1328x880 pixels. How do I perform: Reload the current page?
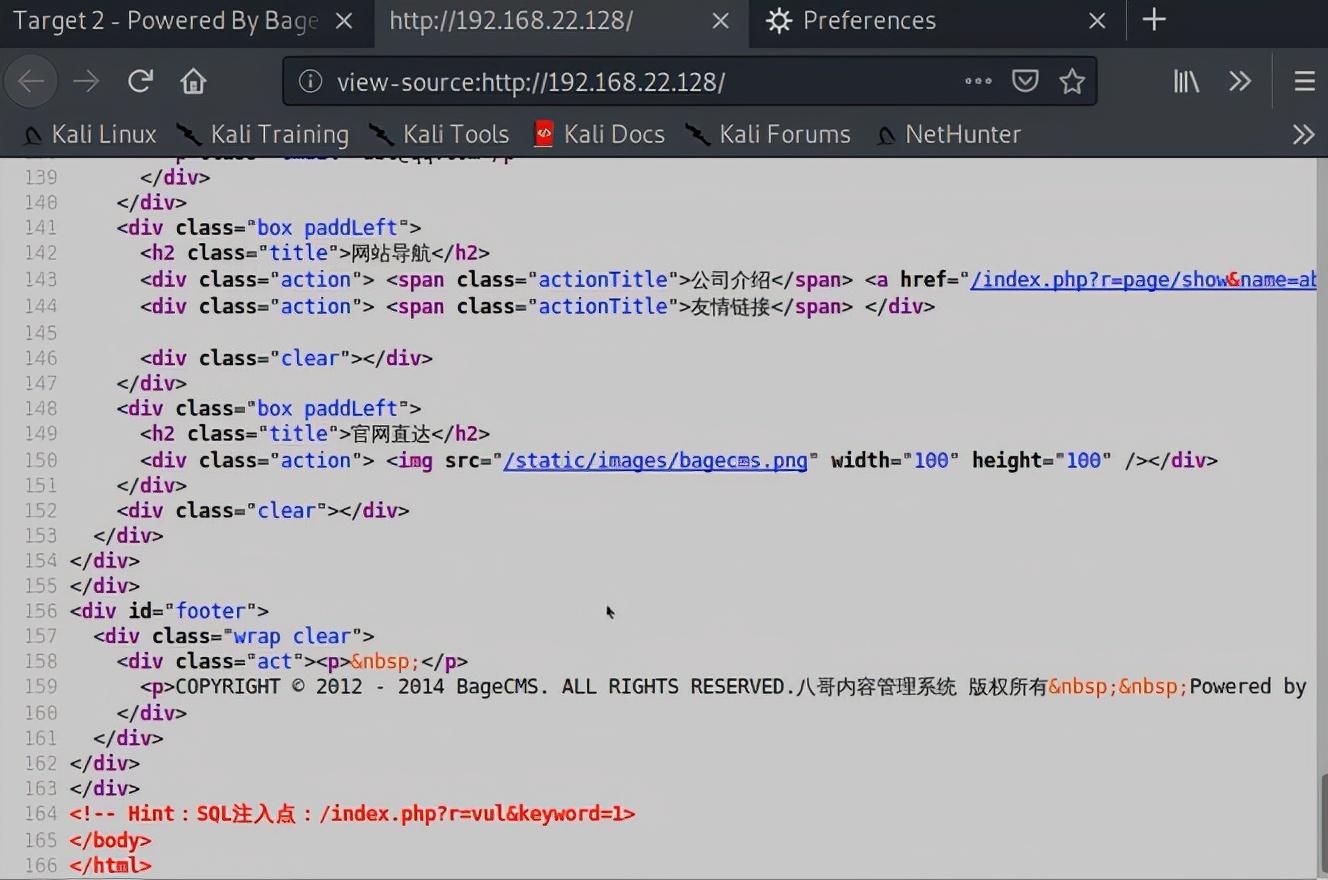[140, 81]
